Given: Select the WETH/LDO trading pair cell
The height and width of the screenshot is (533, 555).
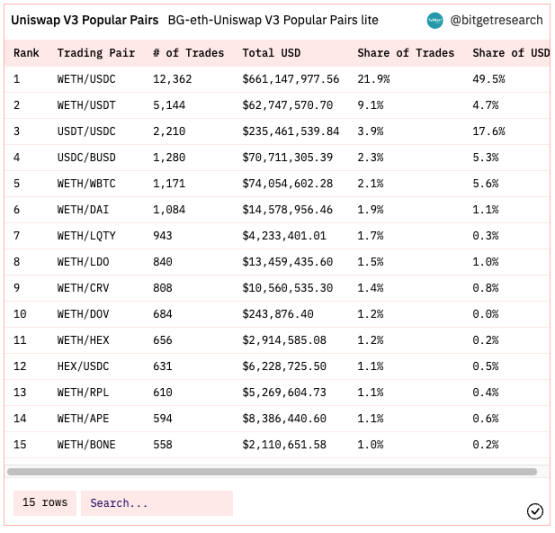Looking at the screenshot, I should click(x=83, y=262).
